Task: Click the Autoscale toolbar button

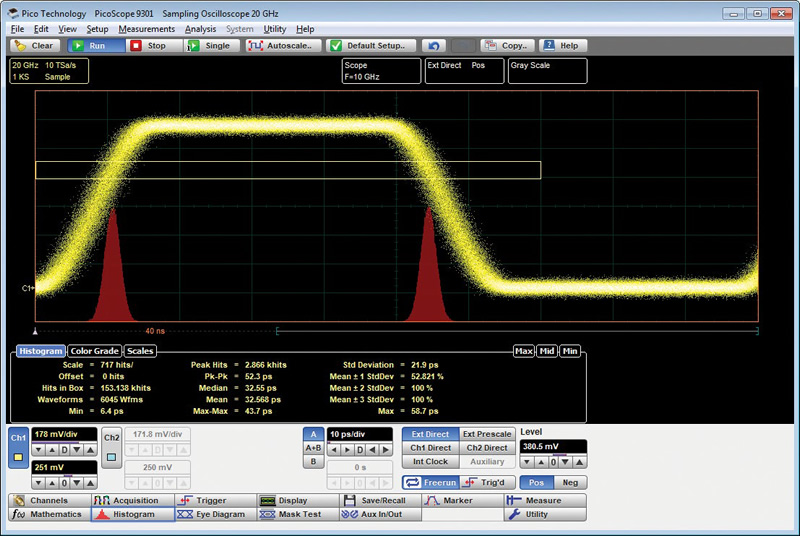Action: 283,46
